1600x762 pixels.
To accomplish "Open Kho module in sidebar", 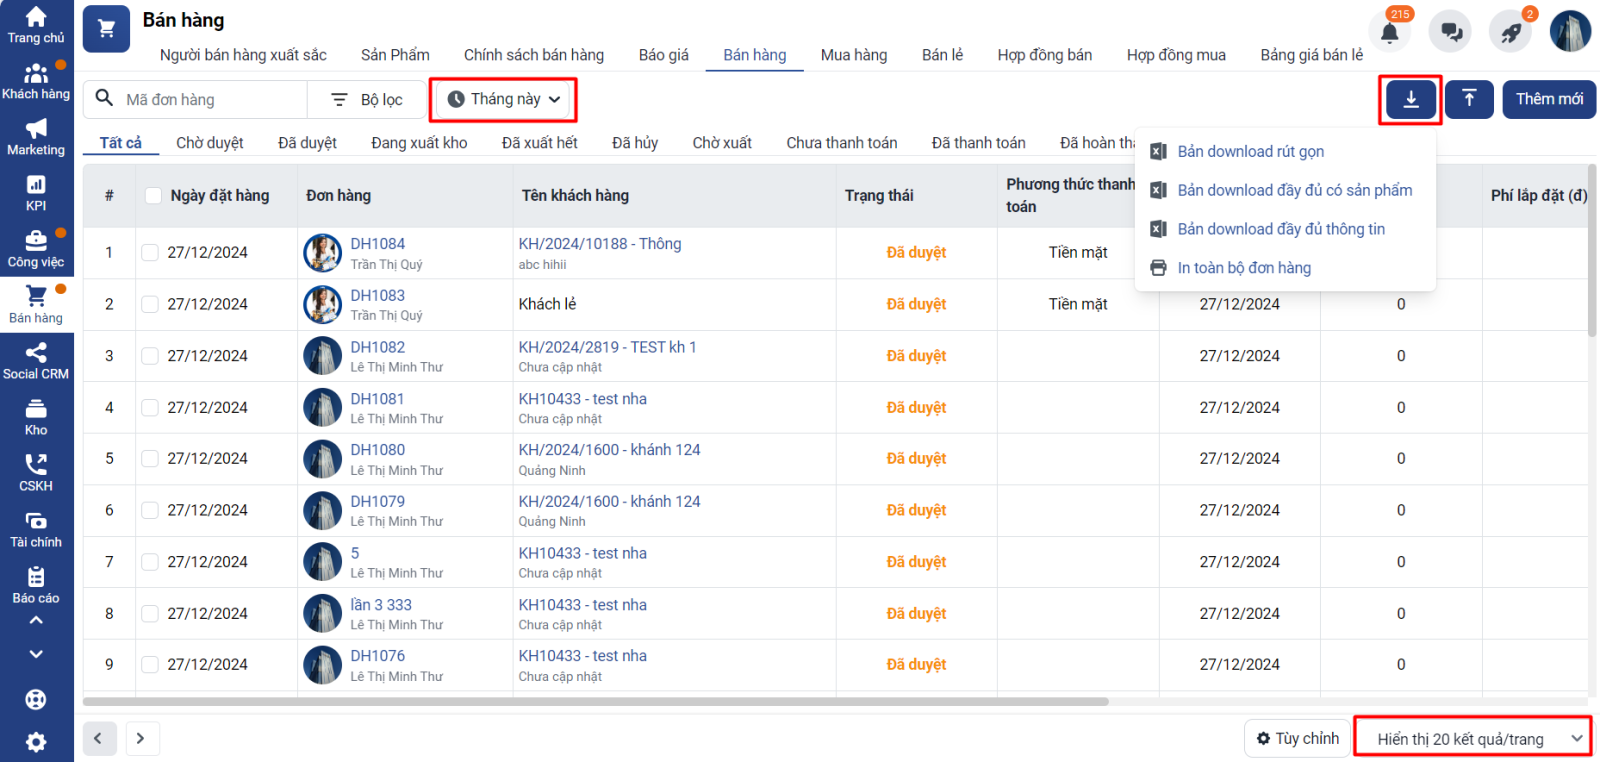I will pyautogui.click(x=36, y=417).
